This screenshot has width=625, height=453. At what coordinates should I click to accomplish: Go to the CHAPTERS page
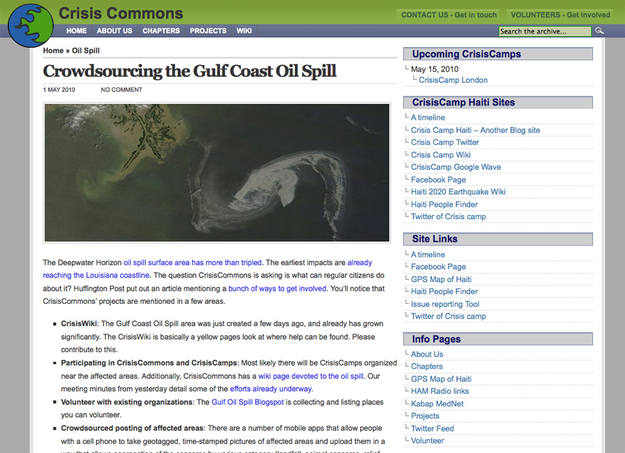click(161, 31)
